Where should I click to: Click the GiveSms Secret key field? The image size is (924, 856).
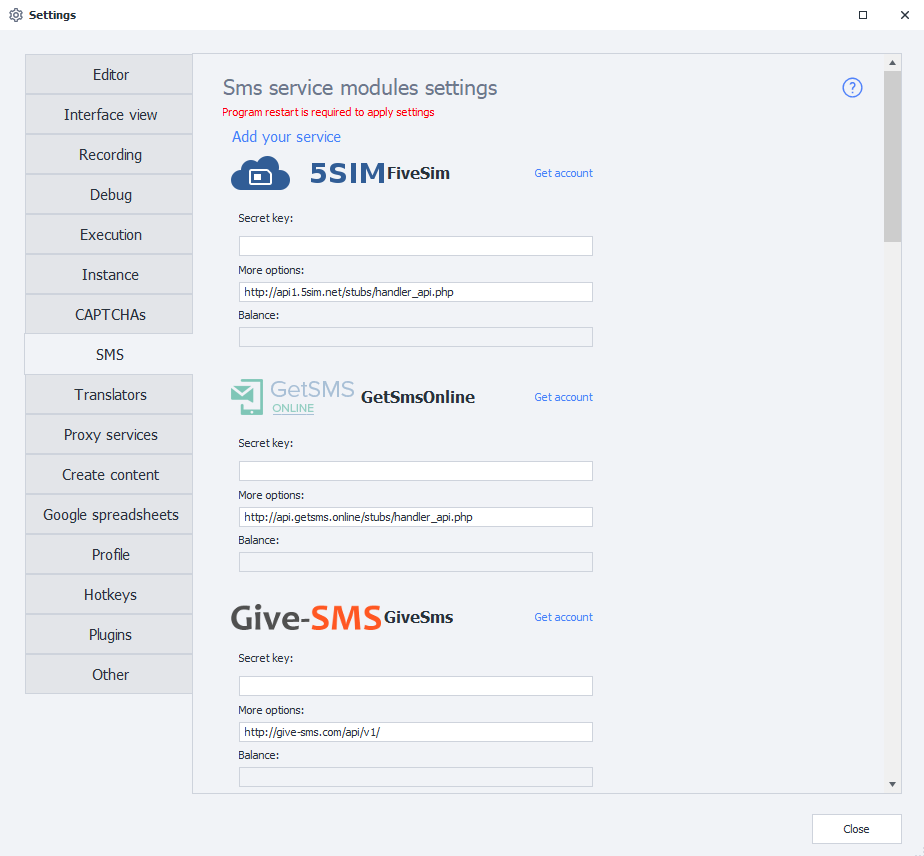pos(415,686)
